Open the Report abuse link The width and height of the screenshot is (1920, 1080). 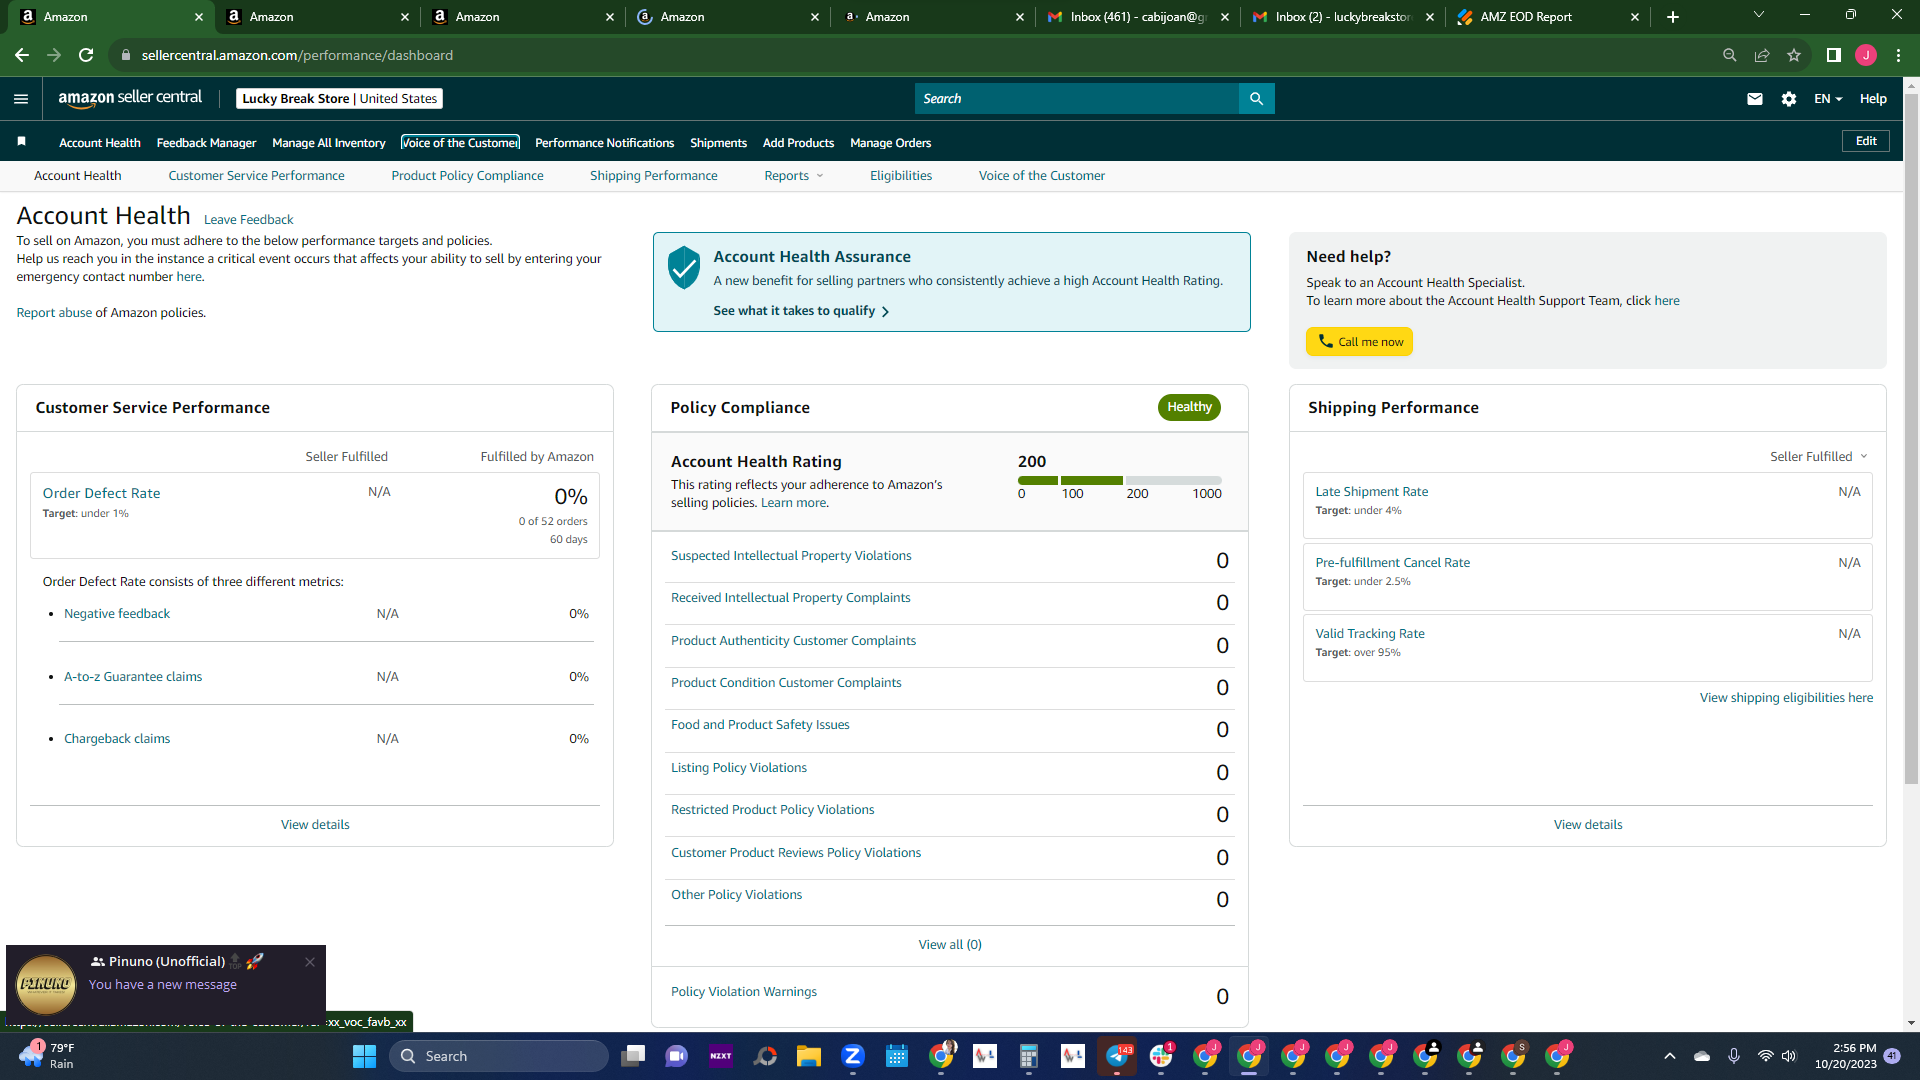(54, 313)
